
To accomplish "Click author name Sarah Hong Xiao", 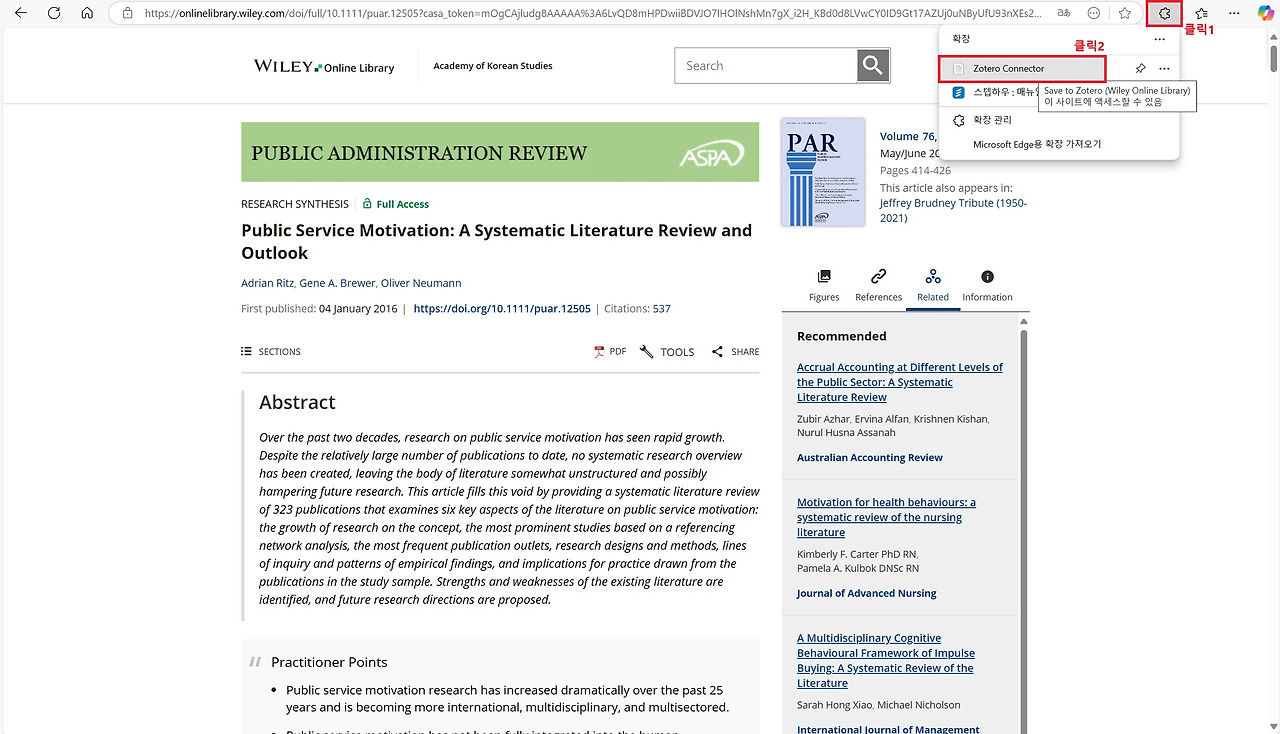I will [x=833, y=705].
